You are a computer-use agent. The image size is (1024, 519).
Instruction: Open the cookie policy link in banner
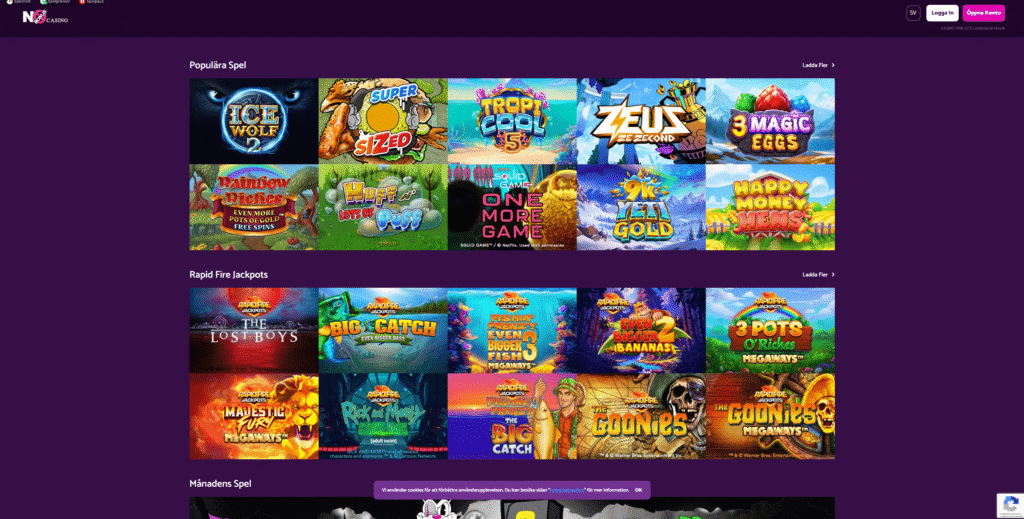(x=567, y=490)
